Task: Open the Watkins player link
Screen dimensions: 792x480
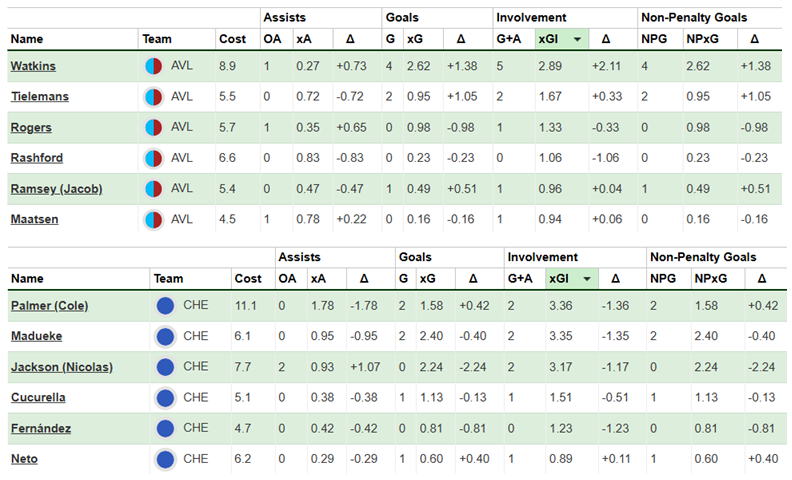Action: pyautogui.click(x=33, y=66)
